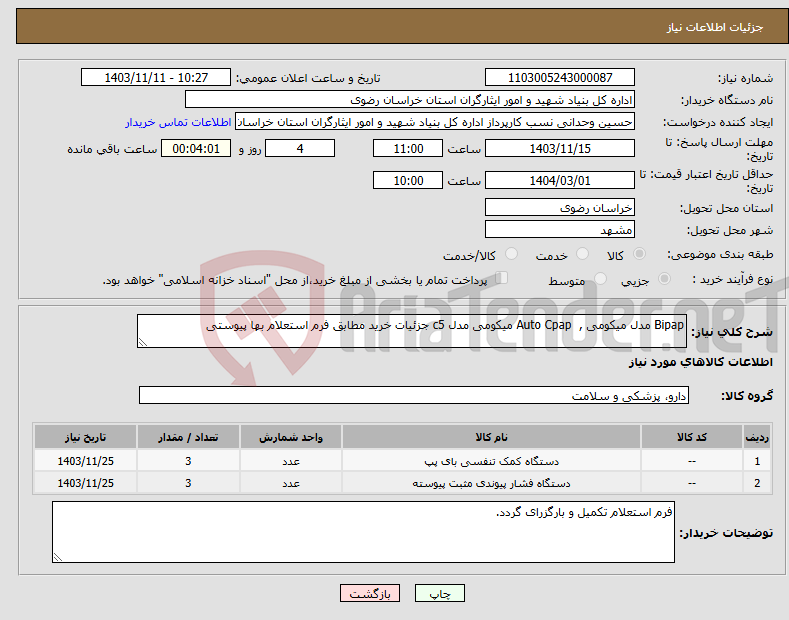Click the توضیحات خریدار notes textarea
Image resolution: width=789 pixels, height=620 pixels.
click(363, 532)
